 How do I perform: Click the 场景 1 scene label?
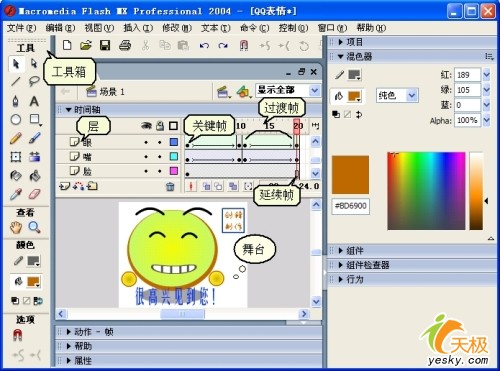tap(112, 92)
